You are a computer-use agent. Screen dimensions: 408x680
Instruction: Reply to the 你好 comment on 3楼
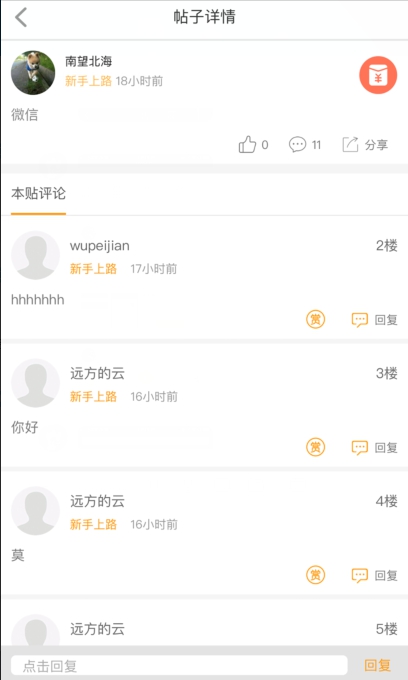[x=374, y=448]
